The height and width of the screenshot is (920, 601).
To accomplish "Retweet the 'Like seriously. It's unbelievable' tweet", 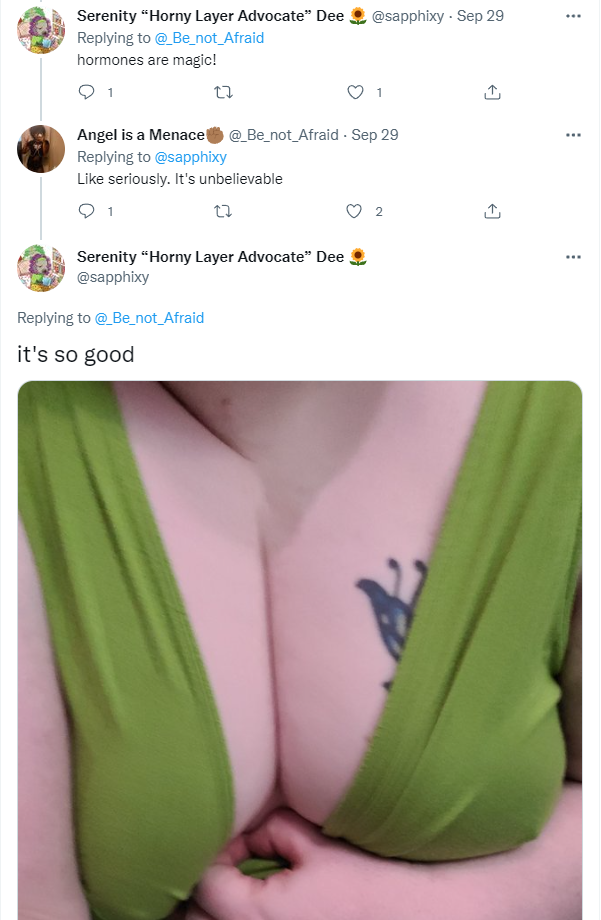I will (x=223, y=211).
